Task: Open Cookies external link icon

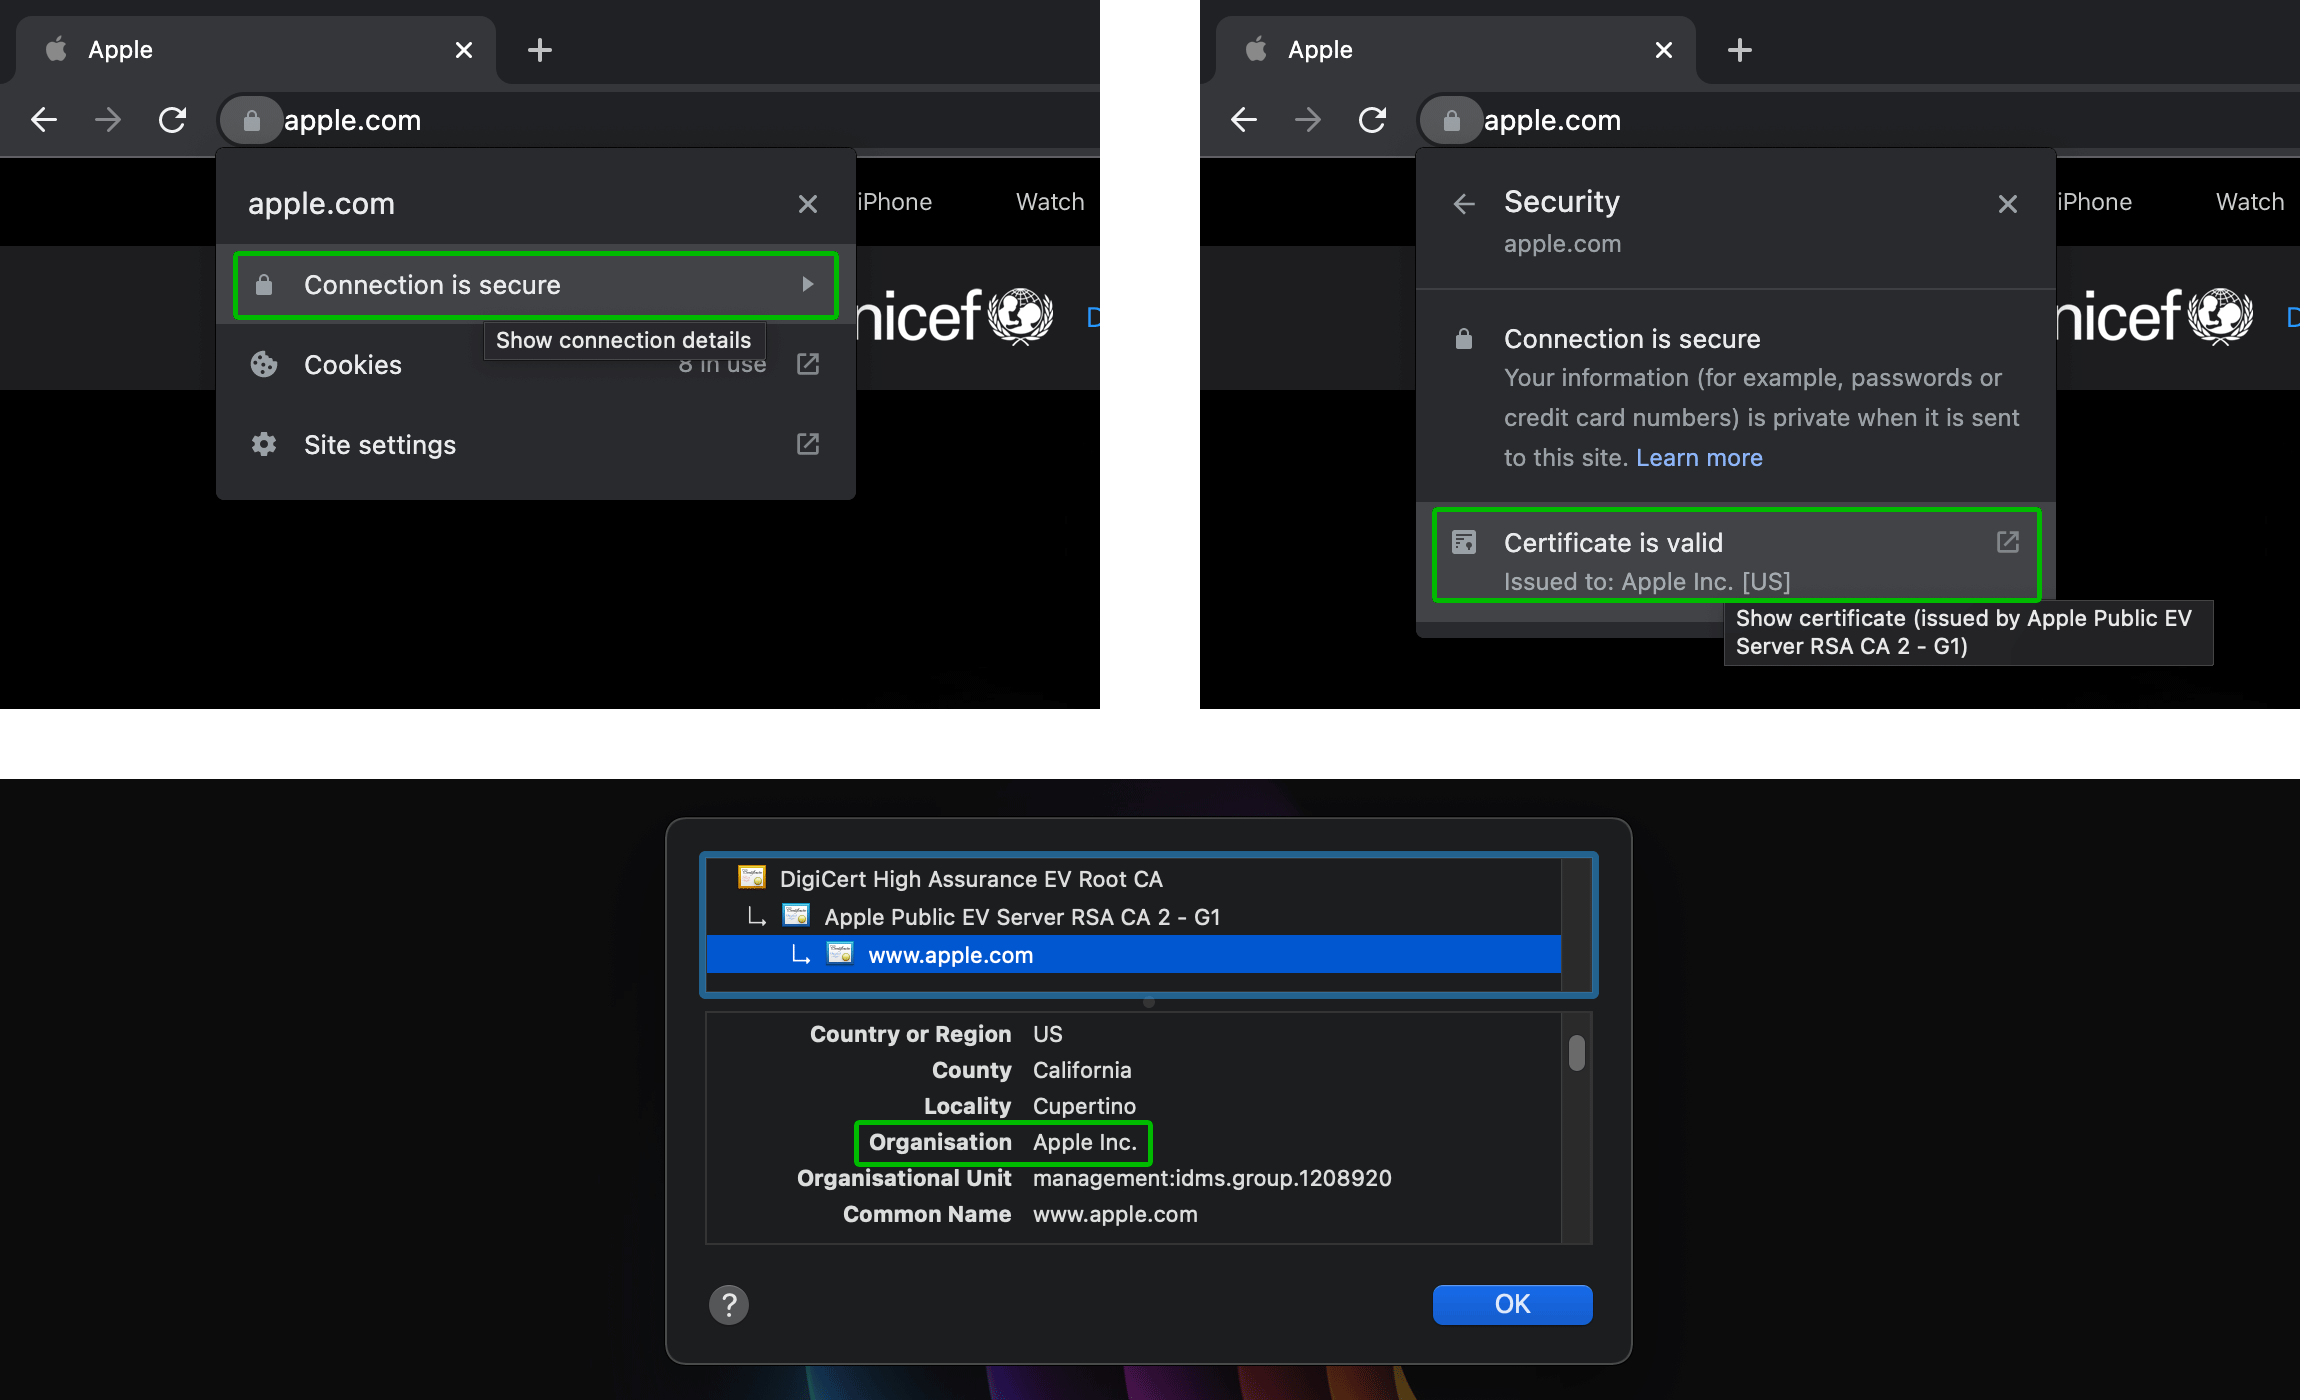Action: (x=808, y=364)
